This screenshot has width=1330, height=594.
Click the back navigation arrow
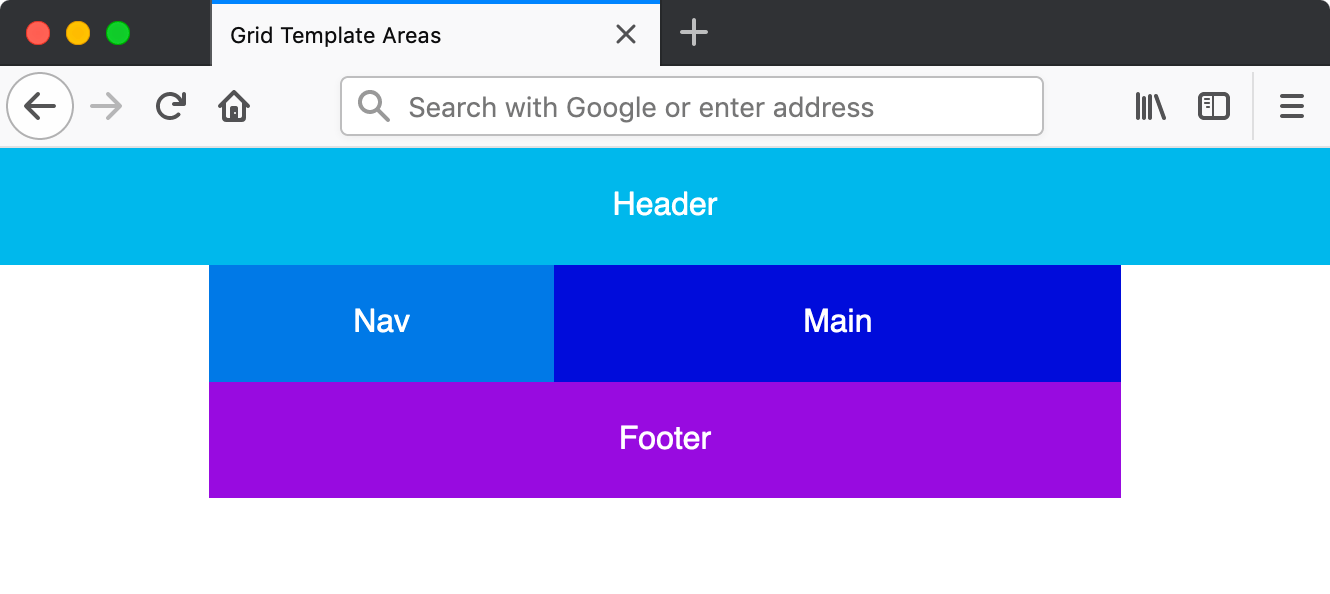point(40,106)
